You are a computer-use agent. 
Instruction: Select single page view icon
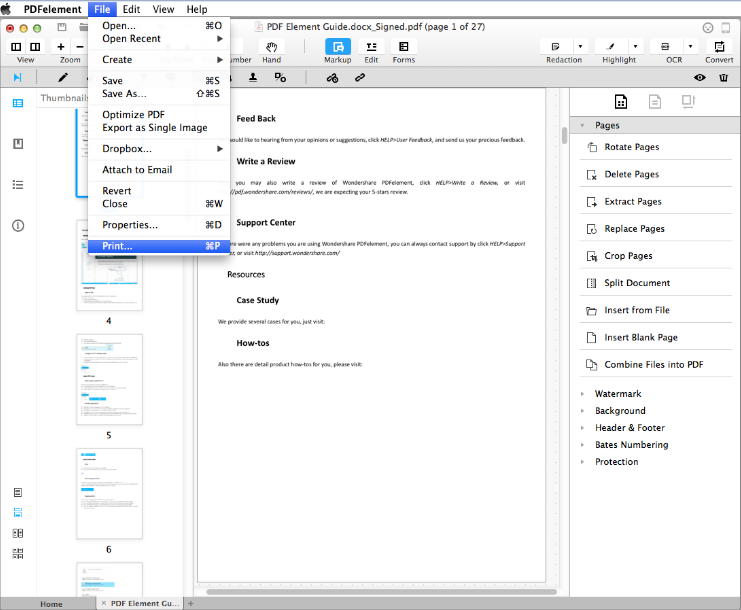click(x=18, y=493)
